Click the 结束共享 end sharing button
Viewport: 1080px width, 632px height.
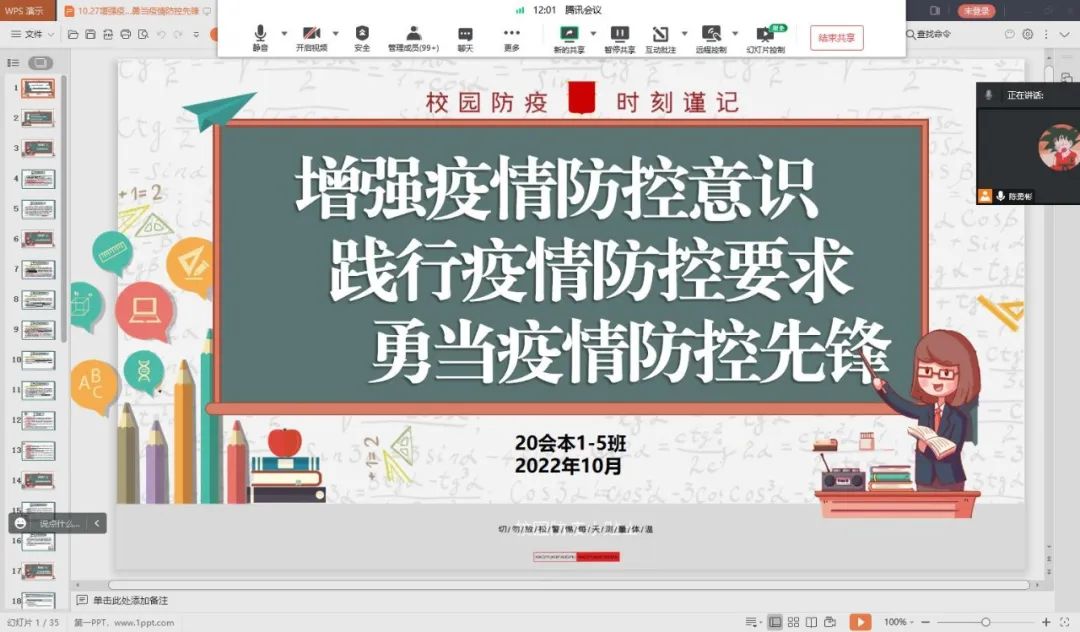pyautogui.click(x=836, y=38)
